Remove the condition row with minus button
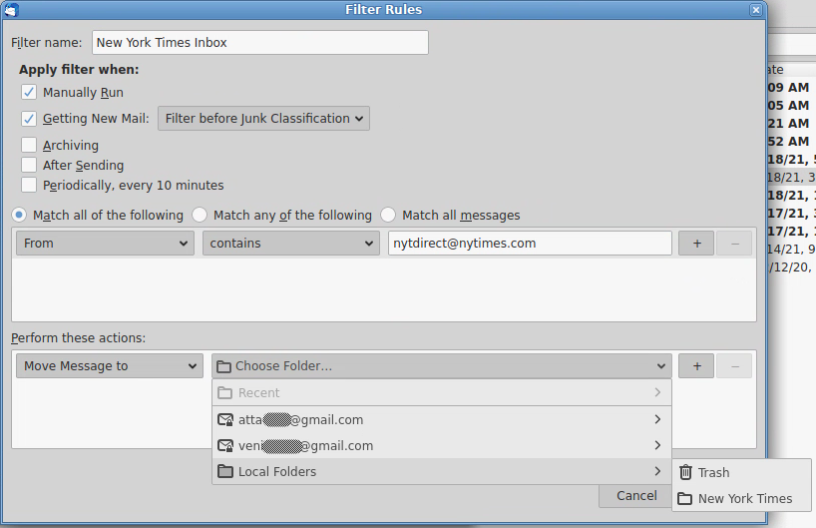Image resolution: width=816 pixels, height=528 pixels. click(734, 243)
